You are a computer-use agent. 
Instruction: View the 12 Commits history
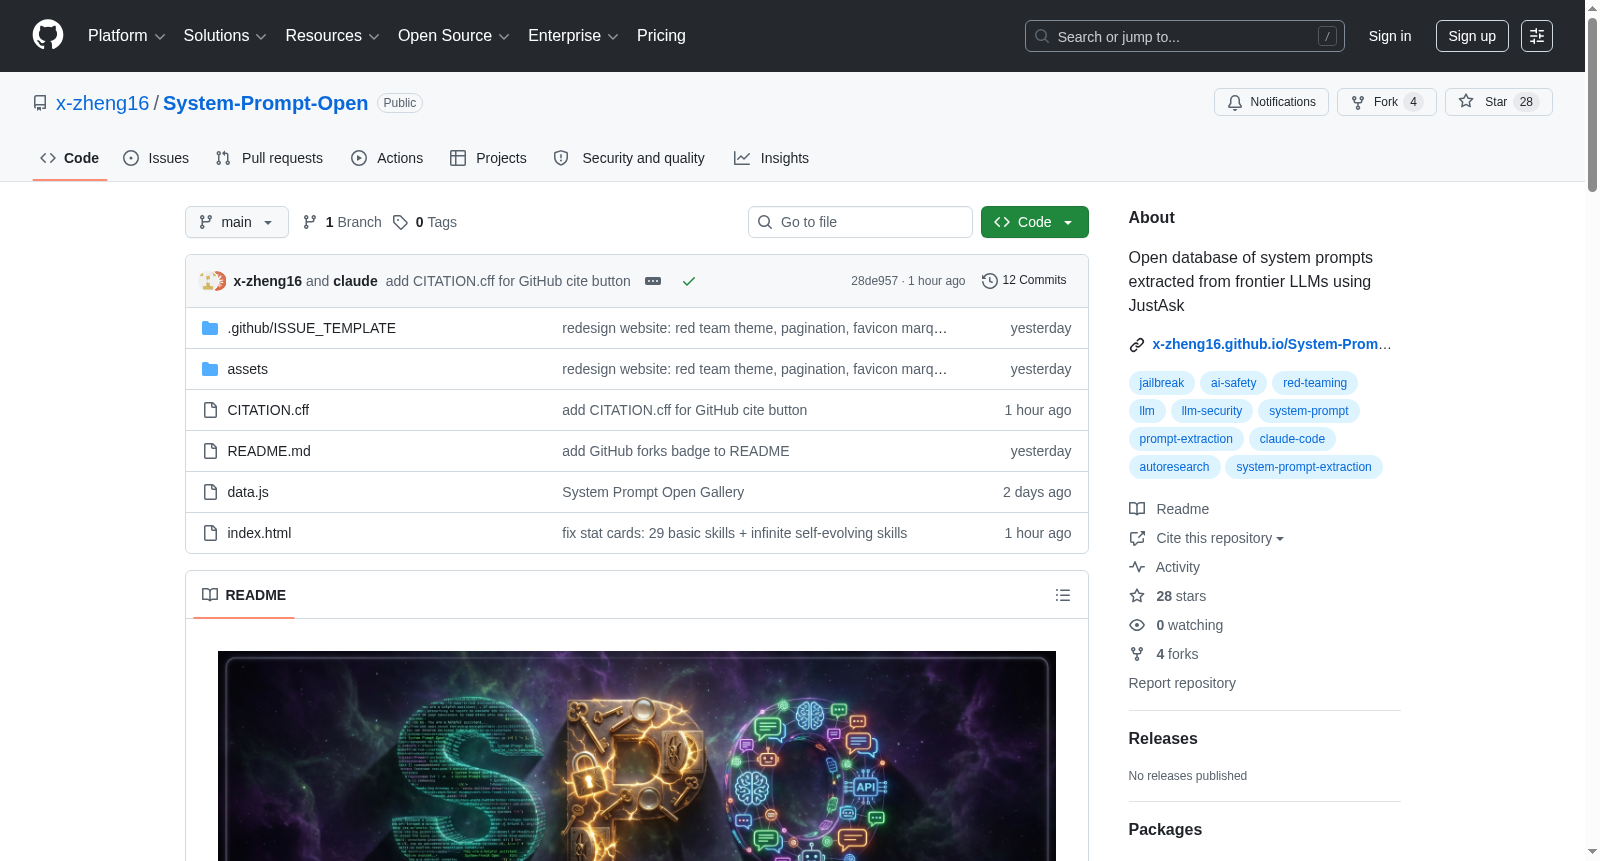pyautogui.click(x=1025, y=280)
